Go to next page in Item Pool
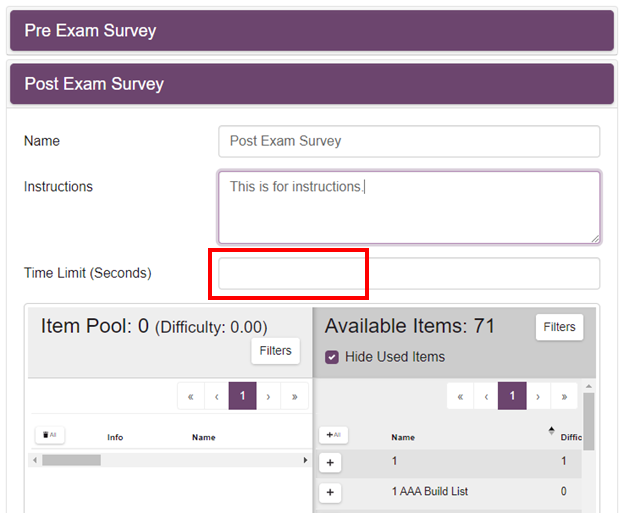Image resolution: width=624 pixels, height=513 pixels. click(268, 396)
